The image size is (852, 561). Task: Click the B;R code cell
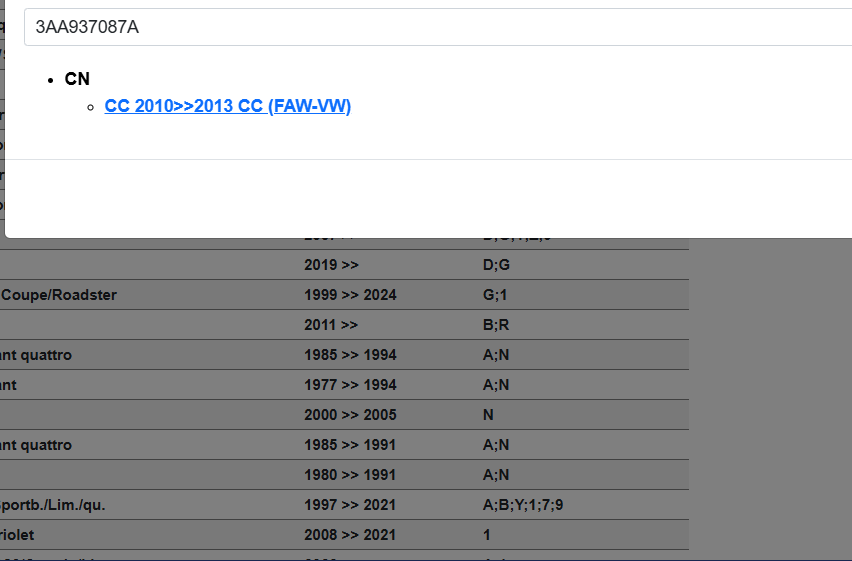(x=496, y=325)
